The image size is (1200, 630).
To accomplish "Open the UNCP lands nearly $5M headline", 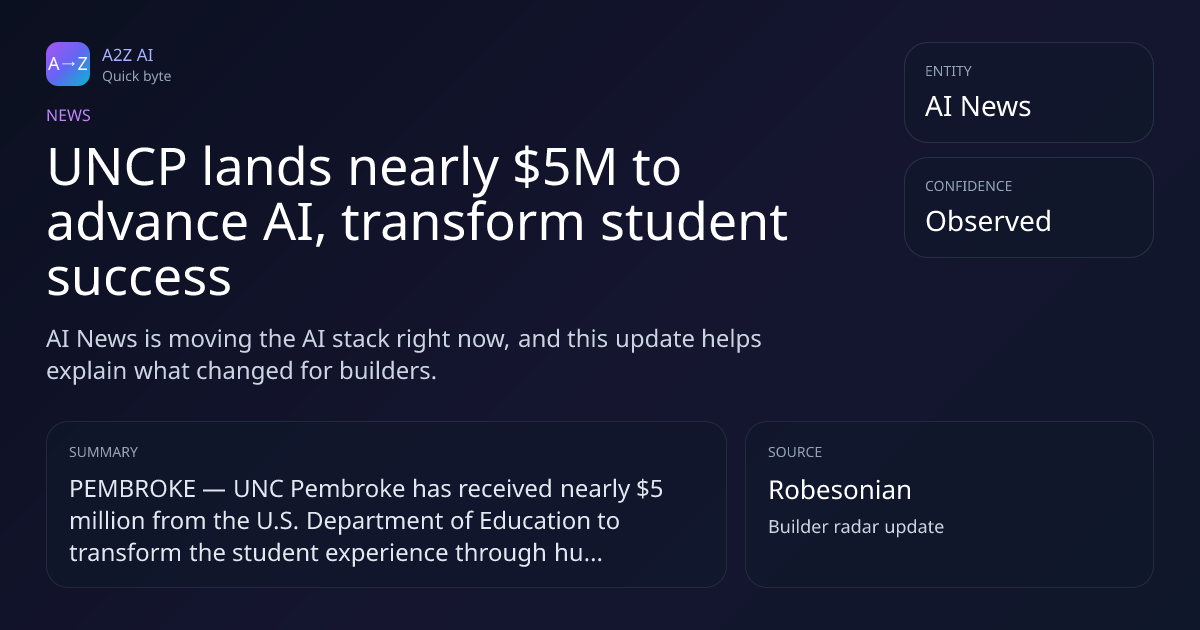I will pyautogui.click(x=418, y=223).
